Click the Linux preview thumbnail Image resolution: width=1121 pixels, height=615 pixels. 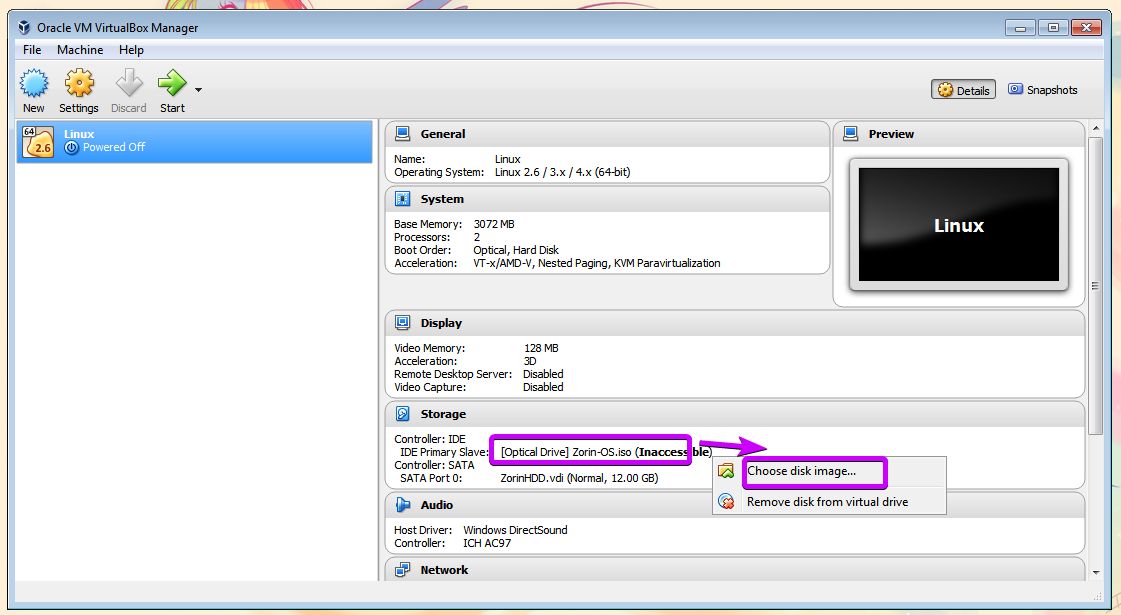tap(959, 225)
